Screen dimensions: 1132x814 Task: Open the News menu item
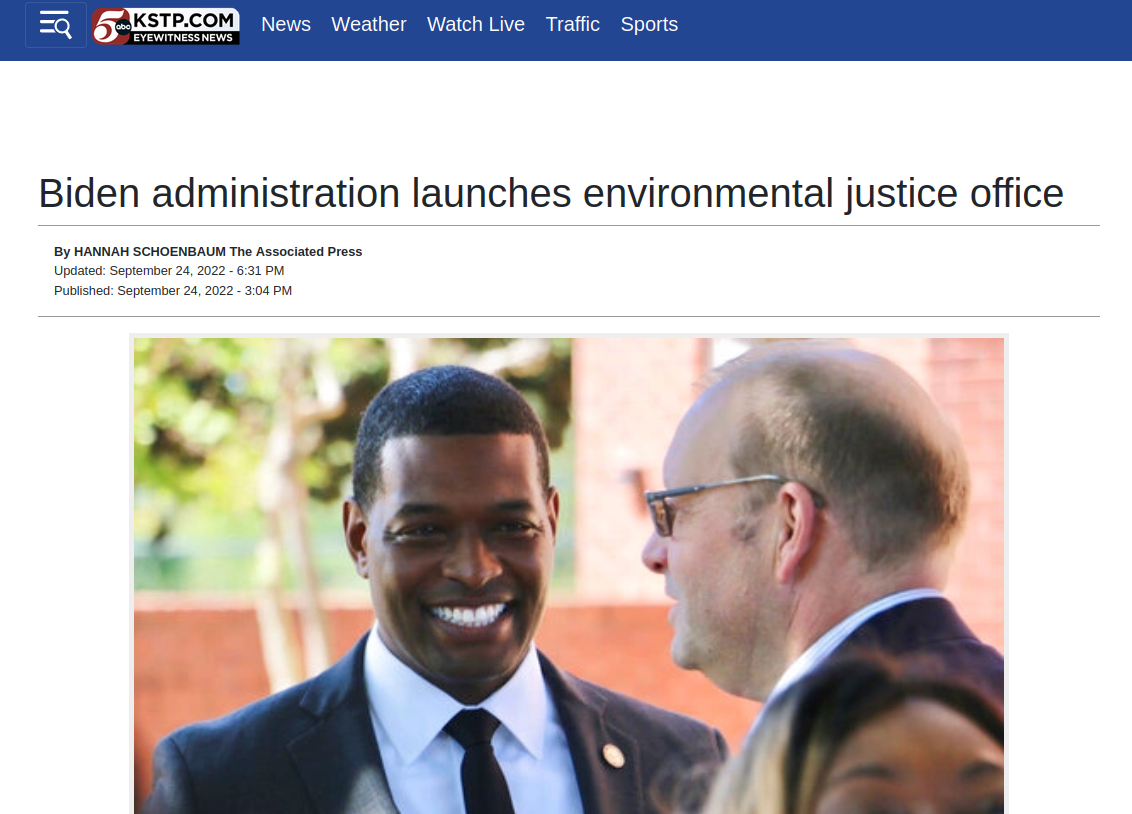[x=286, y=25]
